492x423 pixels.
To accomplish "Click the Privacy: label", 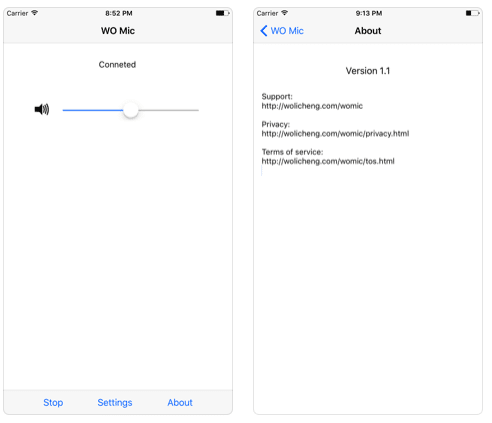I will (x=276, y=124).
